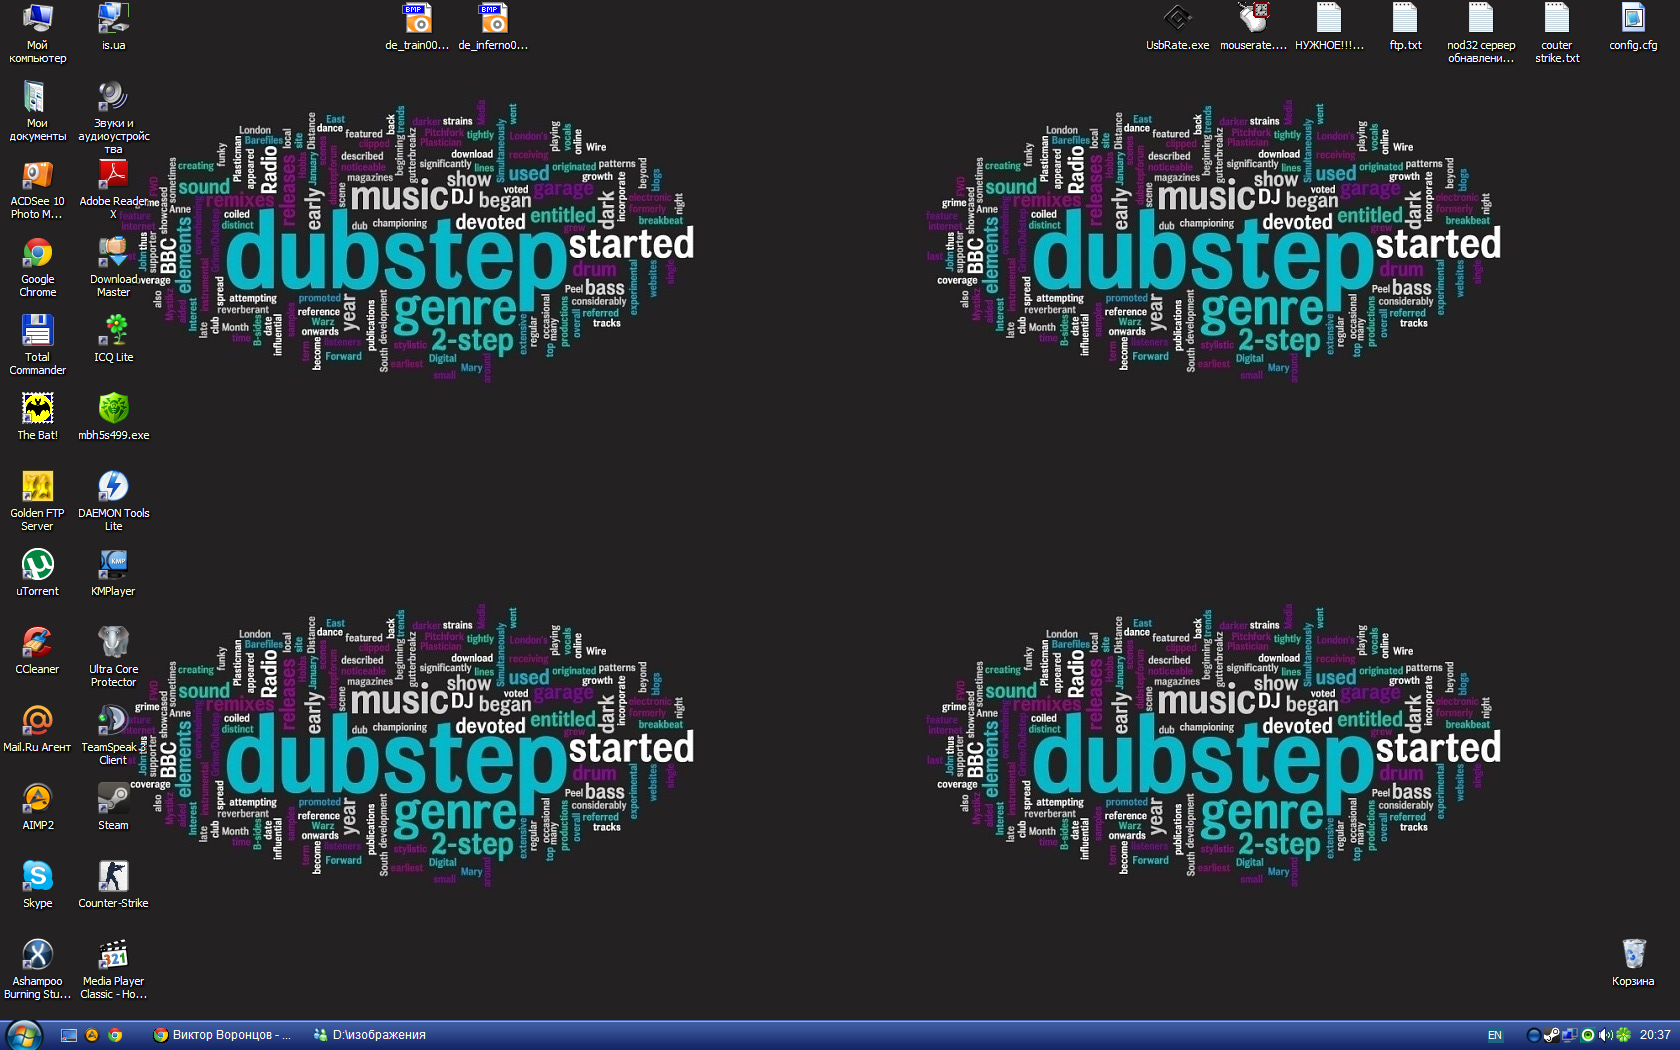This screenshot has width=1680, height=1050.
Task: Click the green circular tray icon
Action: click(1587, 1035)
